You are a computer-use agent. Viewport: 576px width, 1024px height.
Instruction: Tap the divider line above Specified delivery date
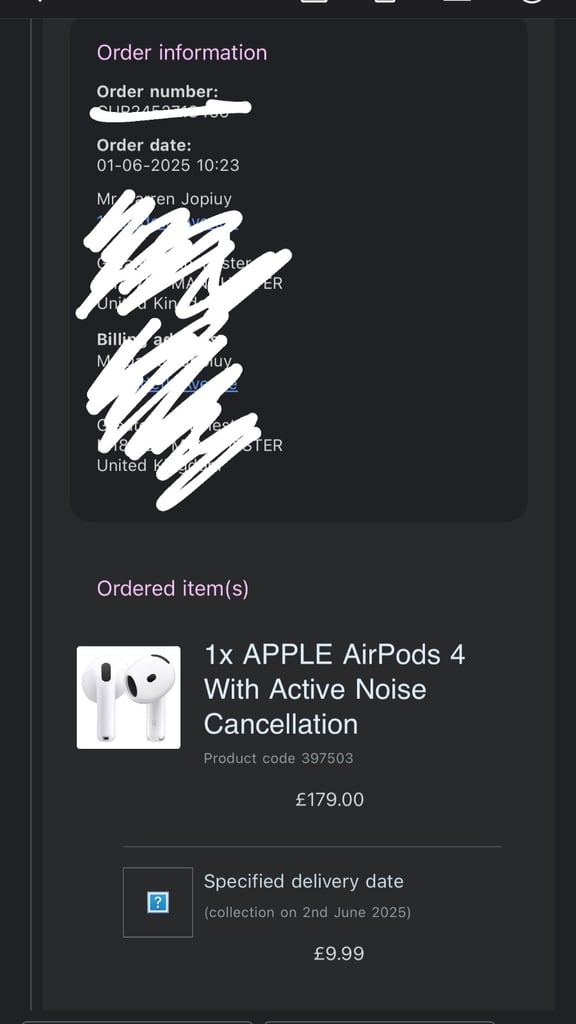[x=312, y=846]
